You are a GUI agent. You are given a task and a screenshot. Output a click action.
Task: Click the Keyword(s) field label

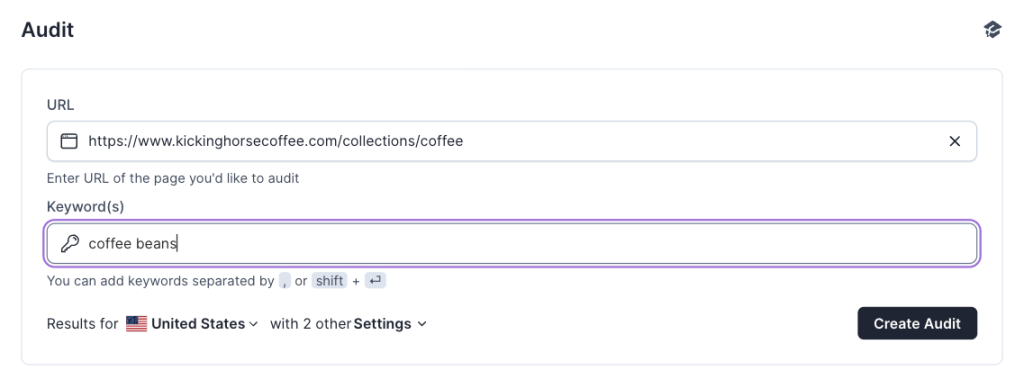tap(86, 206)
